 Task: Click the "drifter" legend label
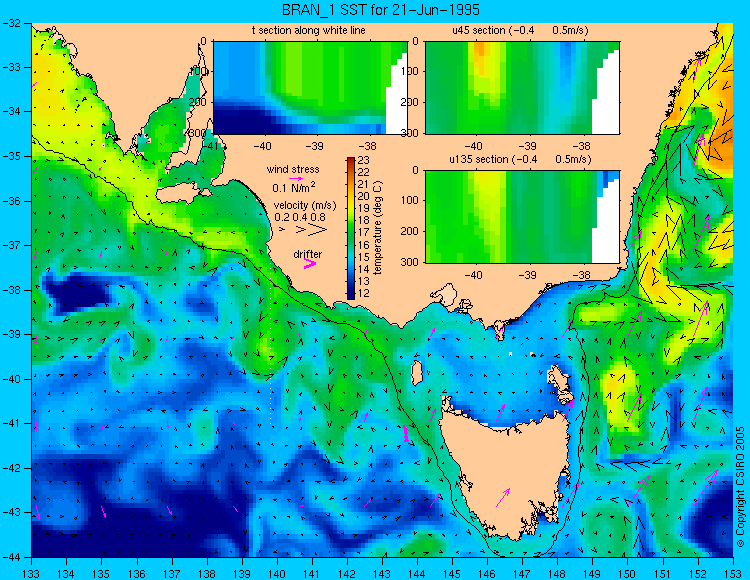pyautogui.click(x=308, y=254)
